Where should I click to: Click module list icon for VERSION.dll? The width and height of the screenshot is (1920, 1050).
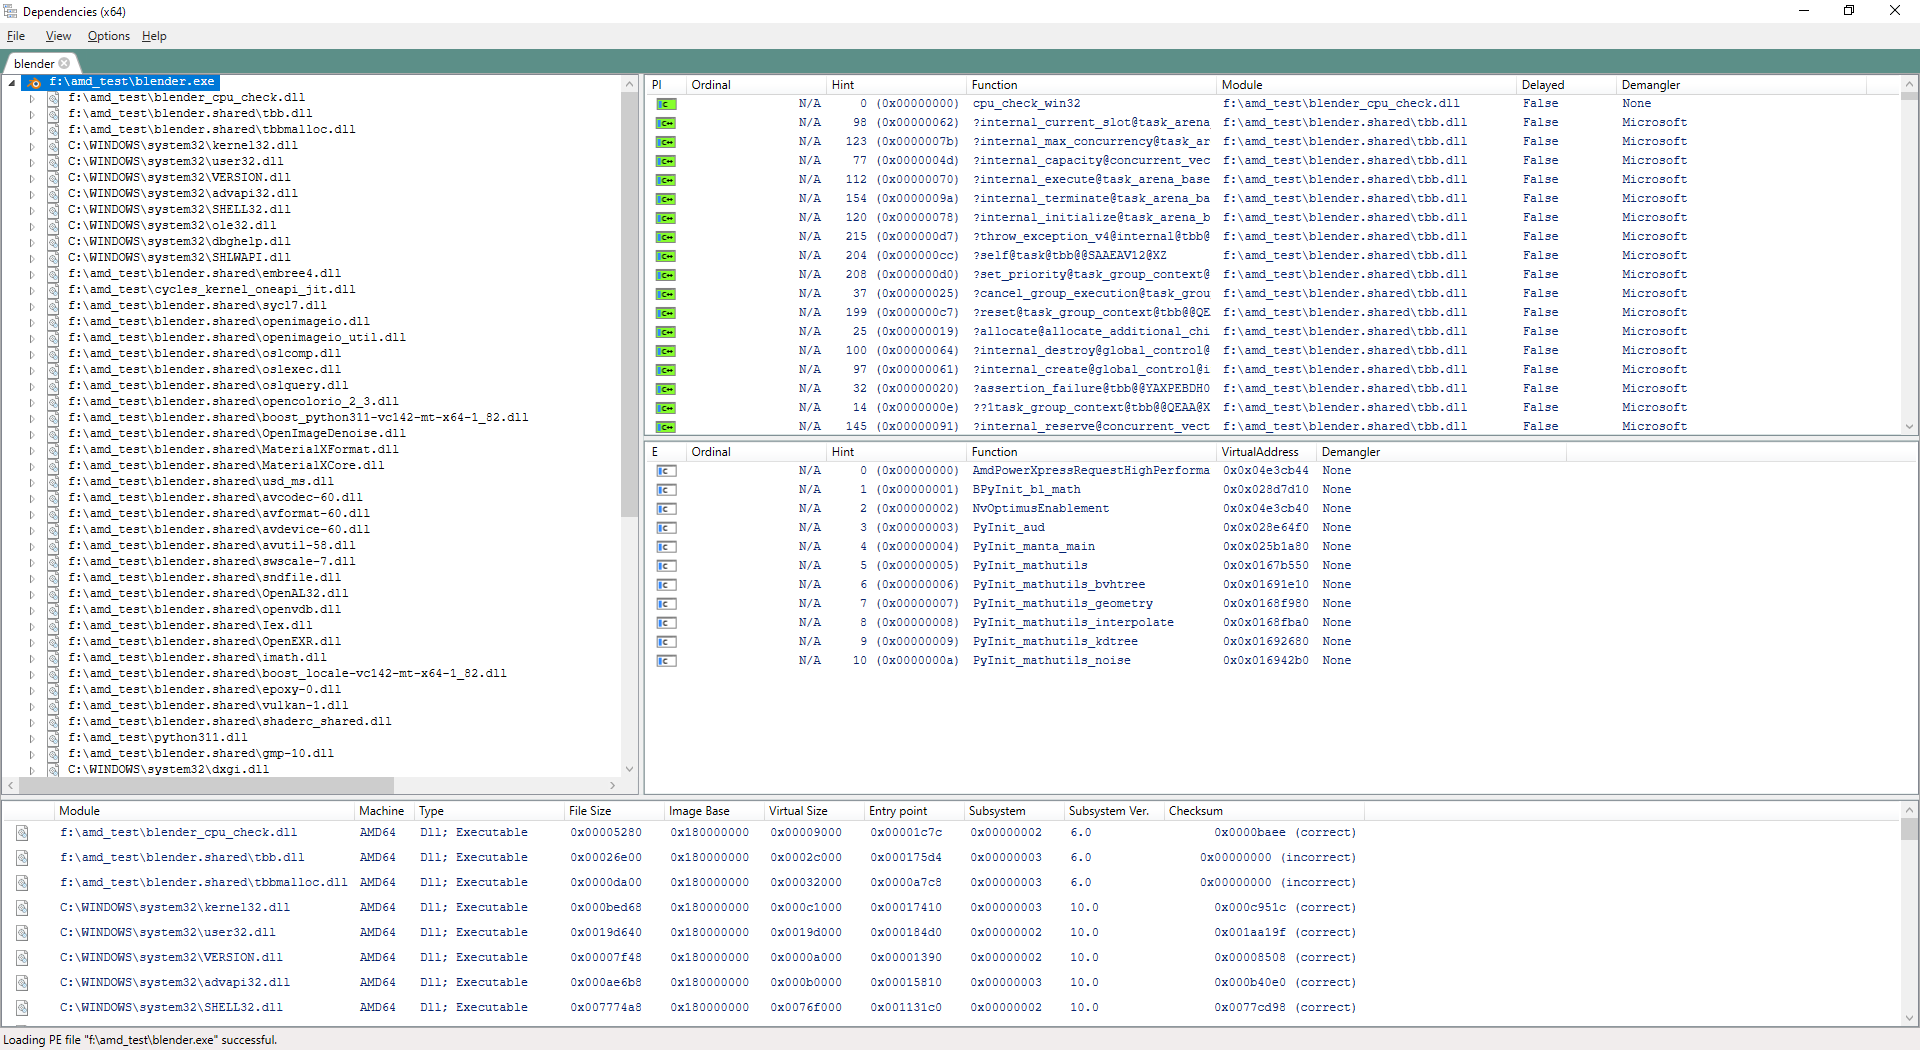click(22, 958)
